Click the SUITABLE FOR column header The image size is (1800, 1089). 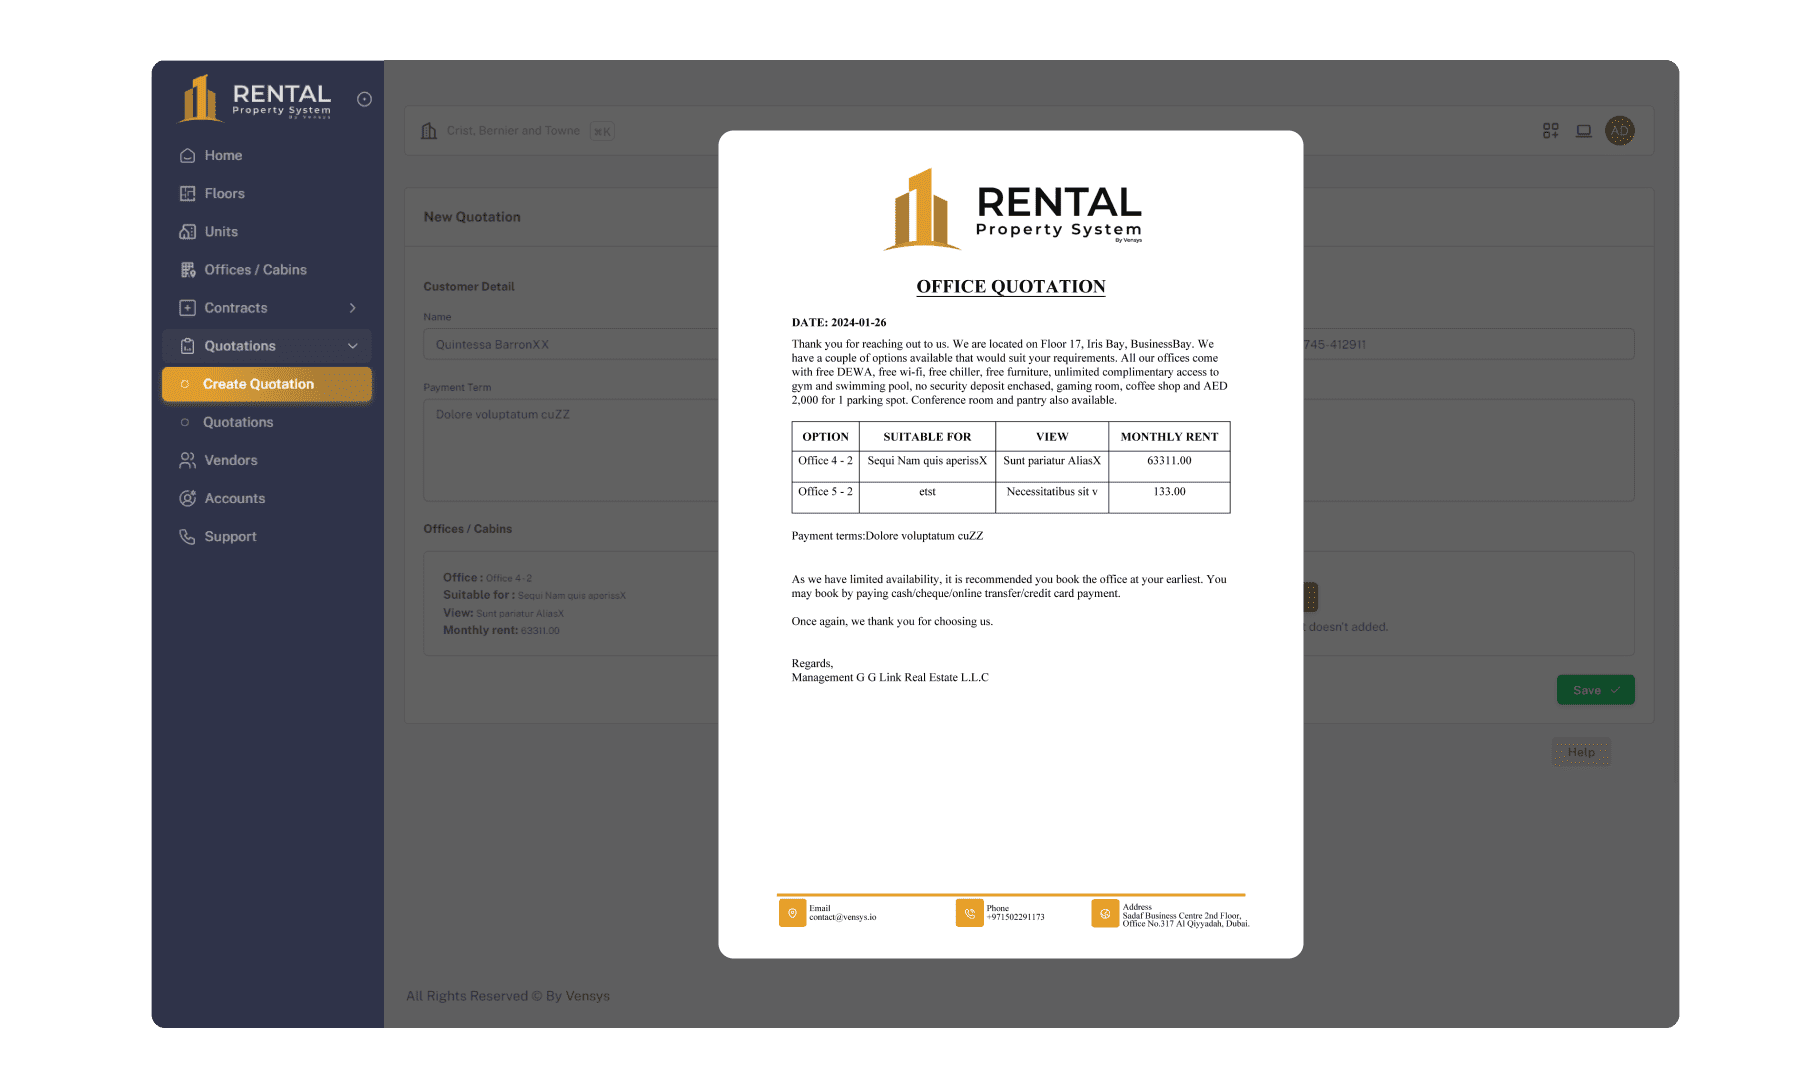927,437
